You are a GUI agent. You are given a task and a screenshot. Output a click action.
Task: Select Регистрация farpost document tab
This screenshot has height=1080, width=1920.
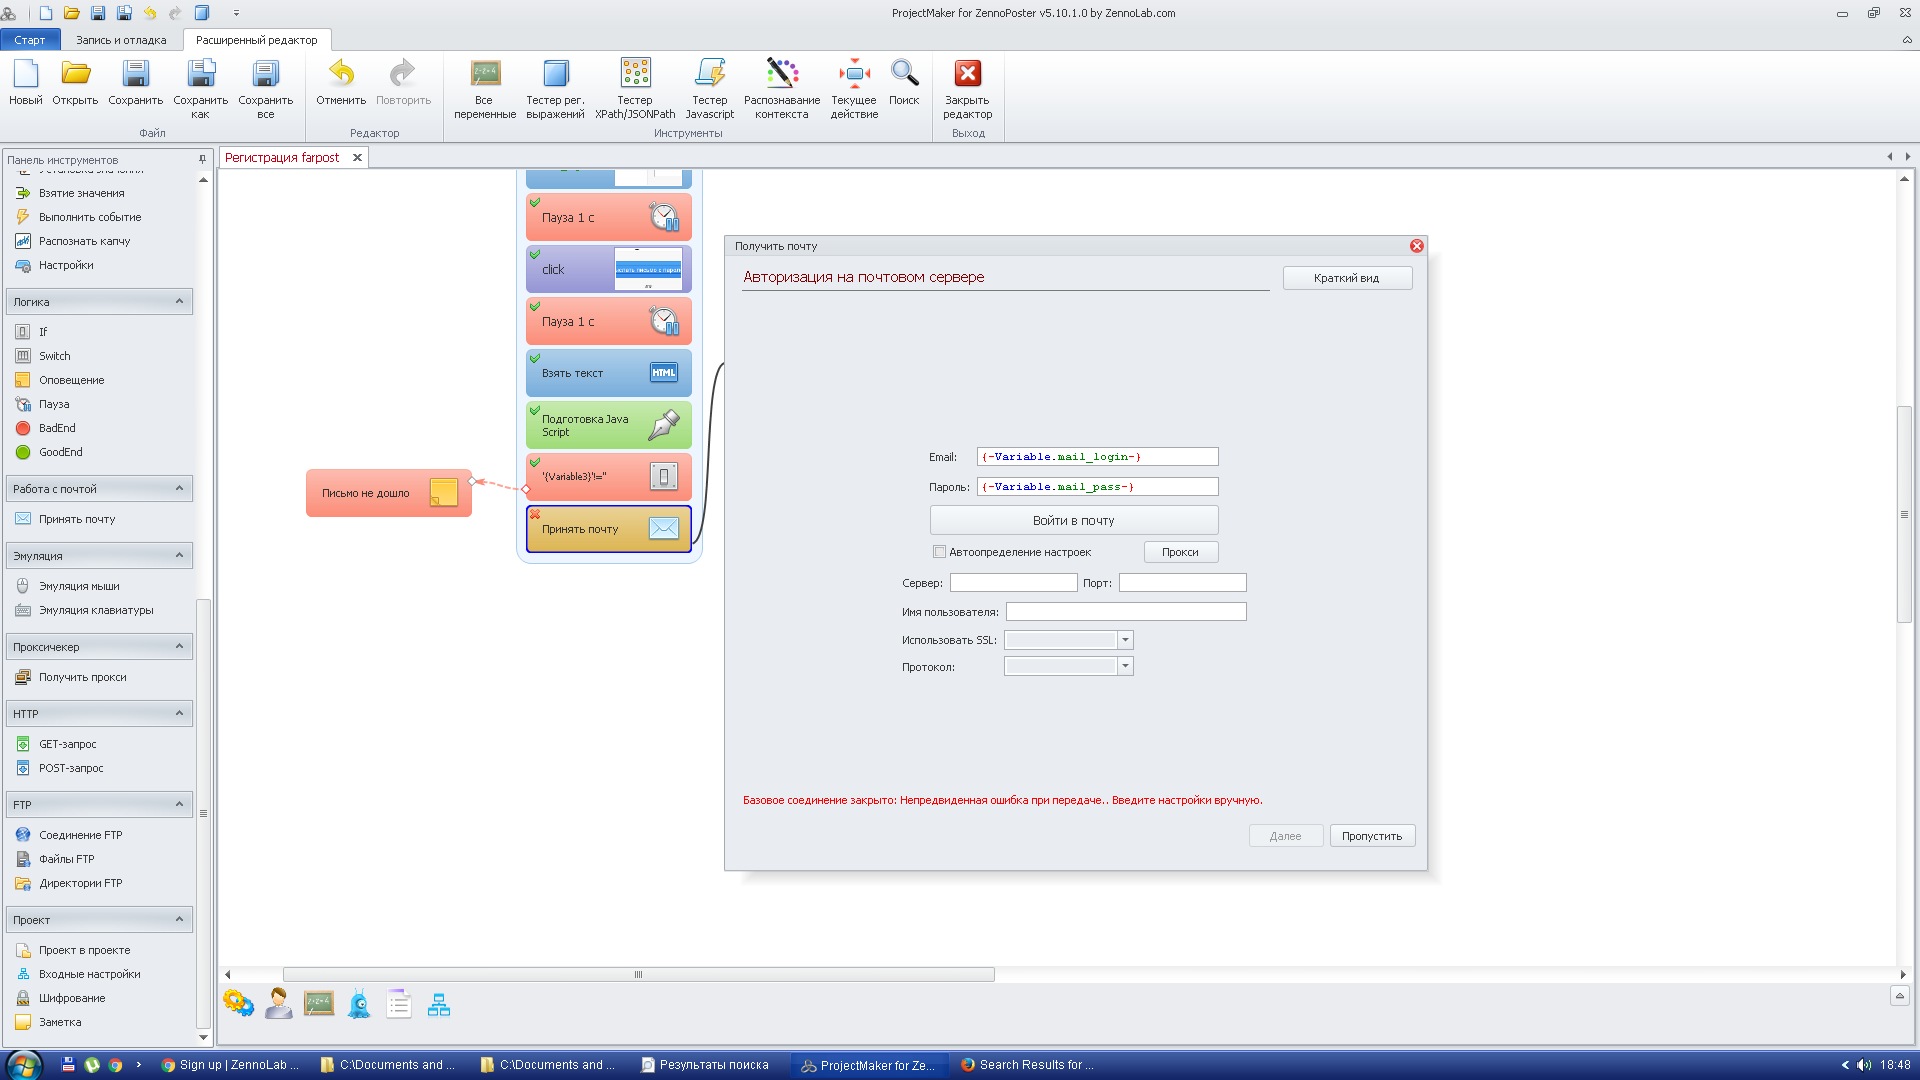[282, 157]
